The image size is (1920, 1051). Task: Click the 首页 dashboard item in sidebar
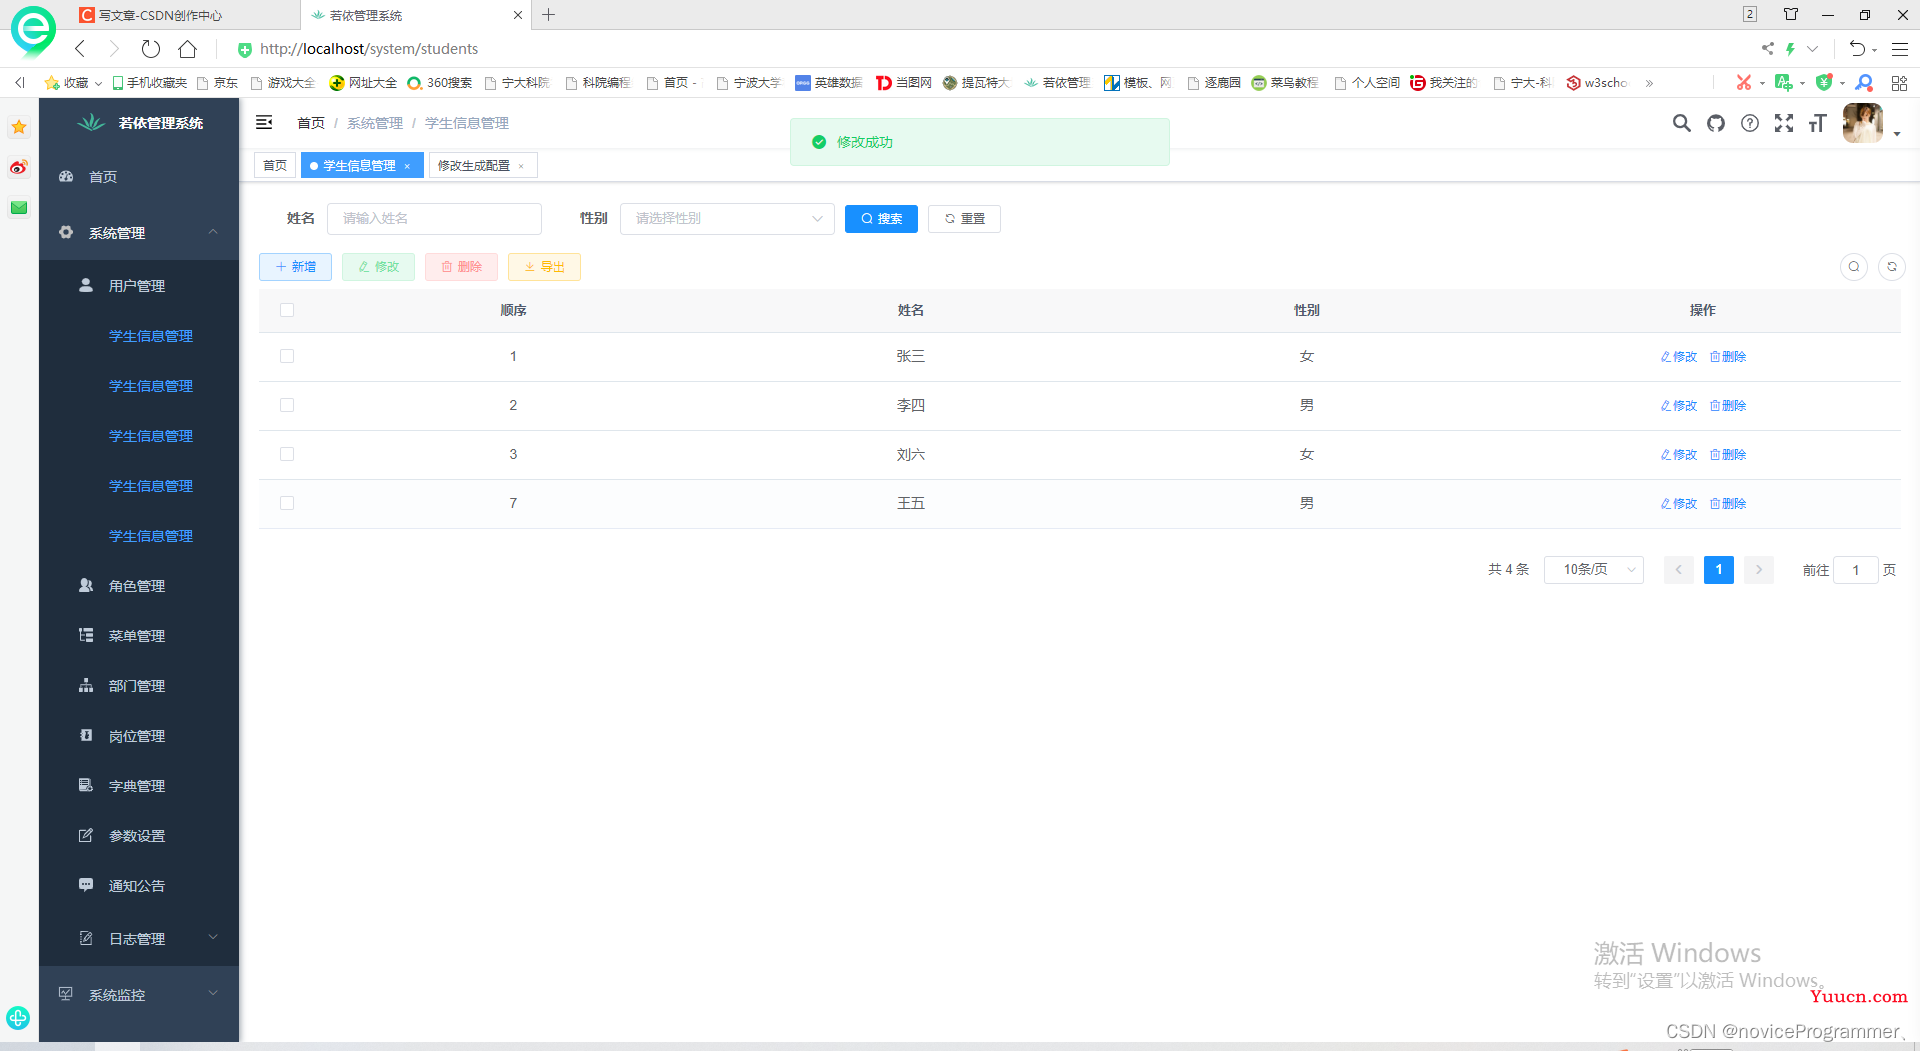pyautogui.click(x=139, y=177)
